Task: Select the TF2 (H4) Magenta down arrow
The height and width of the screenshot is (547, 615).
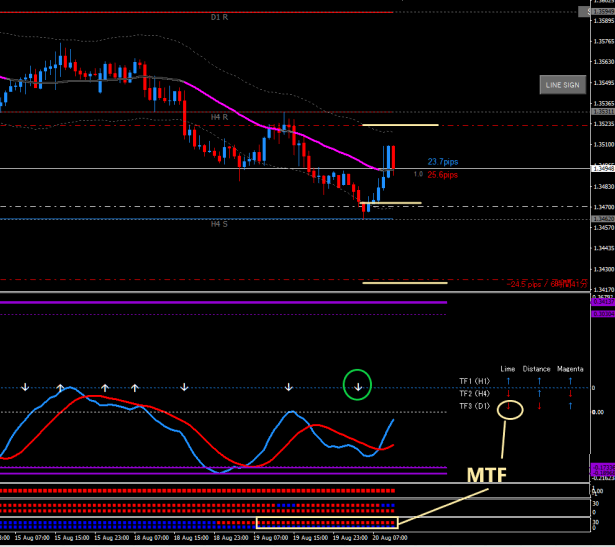Action: pos(570,393)
